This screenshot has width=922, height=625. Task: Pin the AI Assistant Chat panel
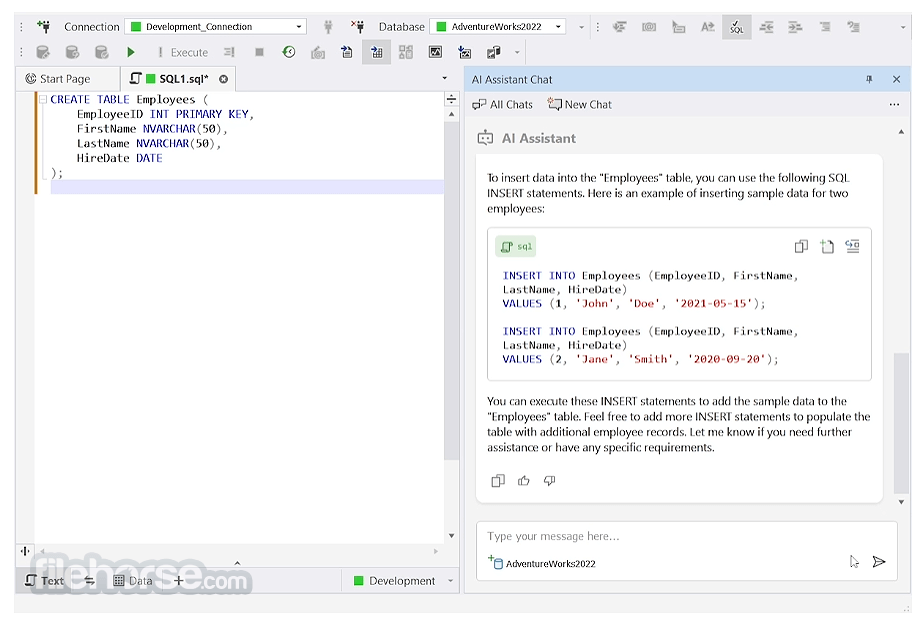click(869, 79)
